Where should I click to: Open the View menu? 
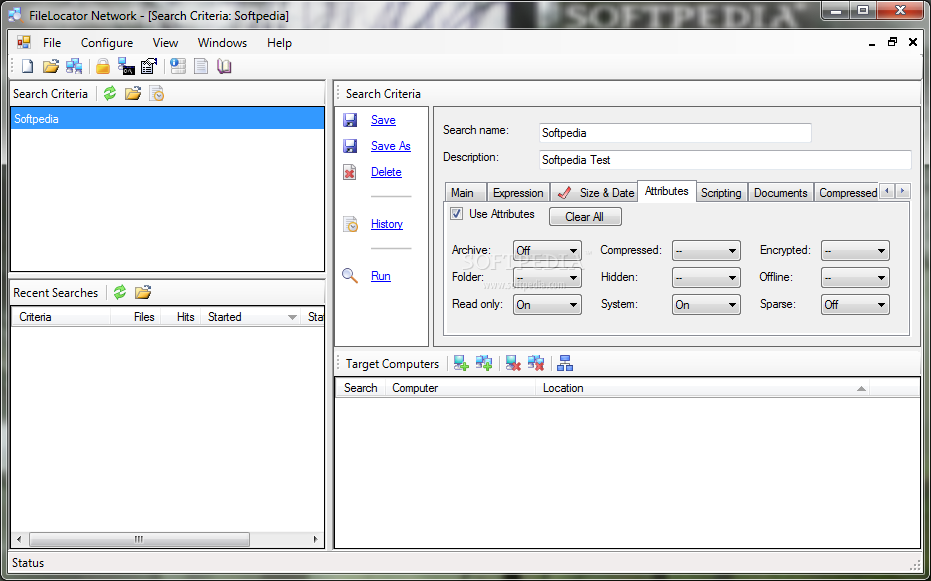(x=165, y=43)
